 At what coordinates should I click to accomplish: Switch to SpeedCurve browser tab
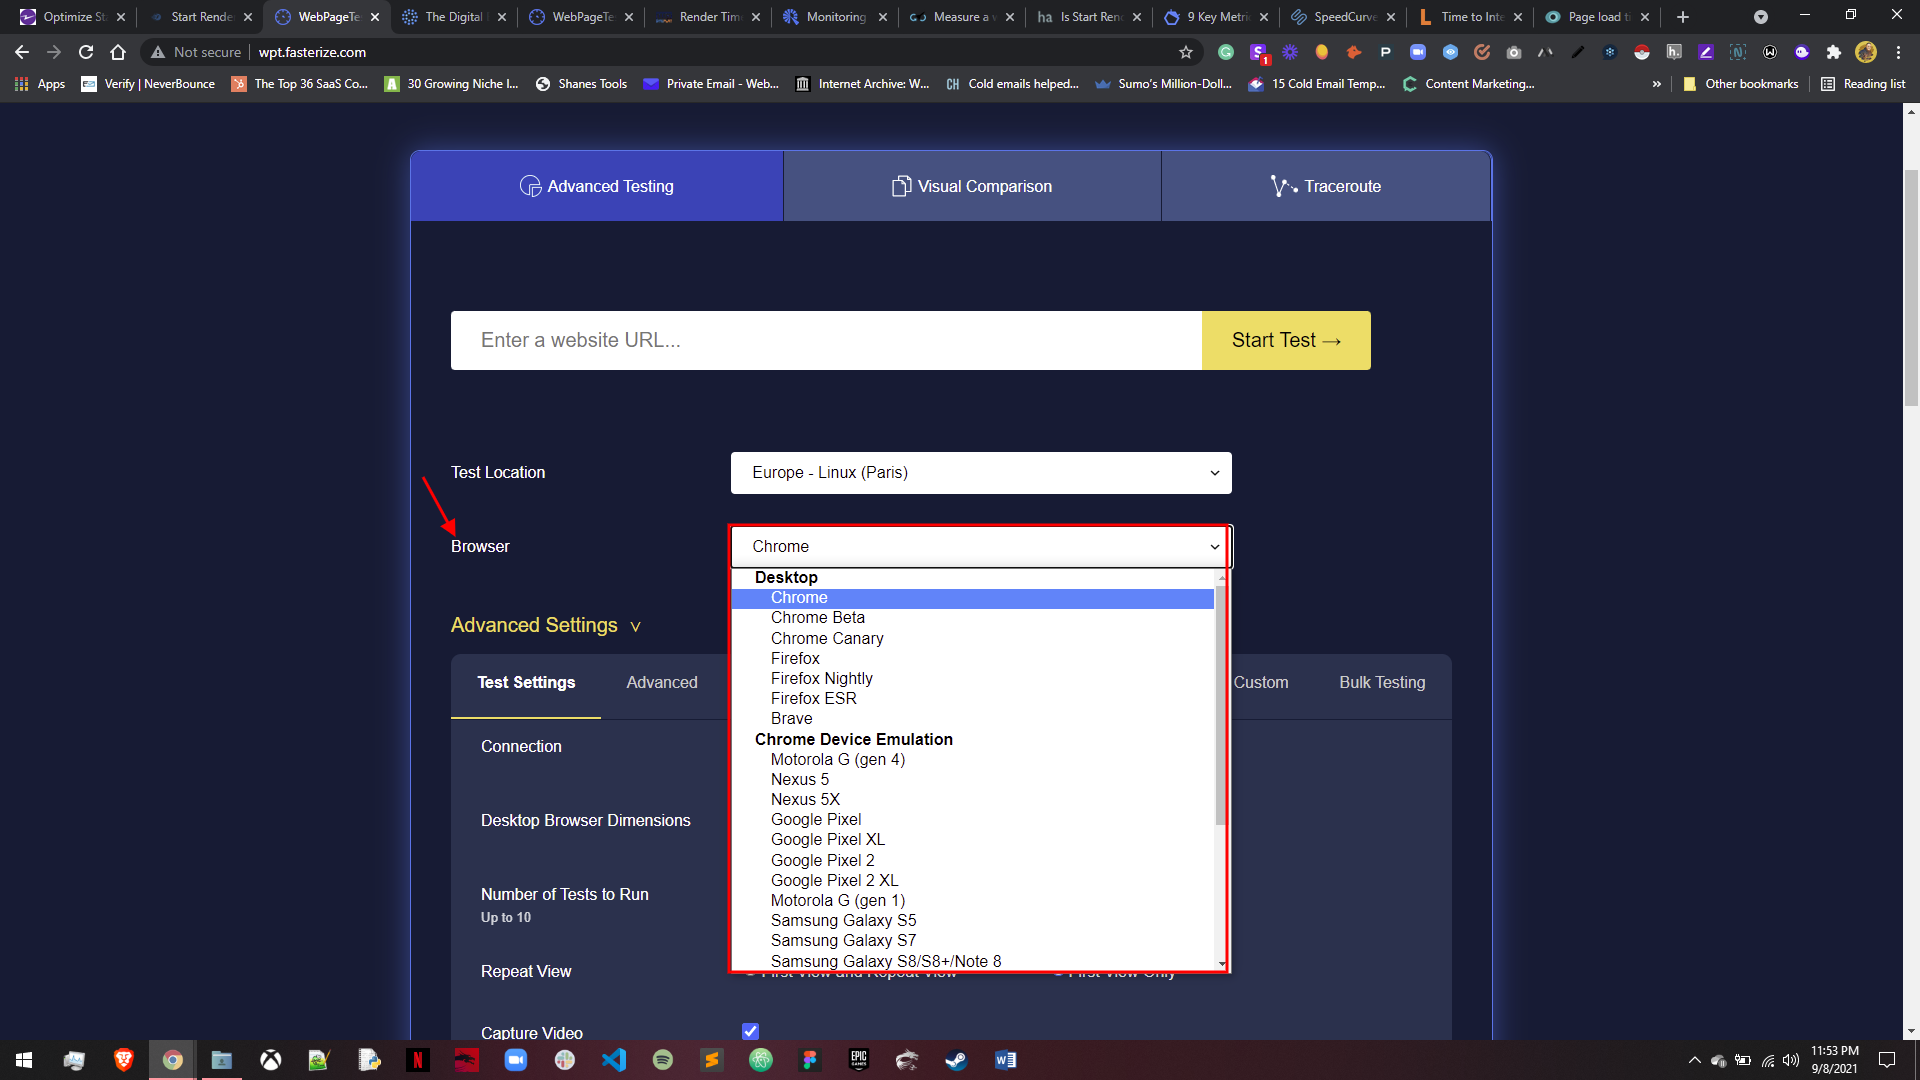point(1342,17)
